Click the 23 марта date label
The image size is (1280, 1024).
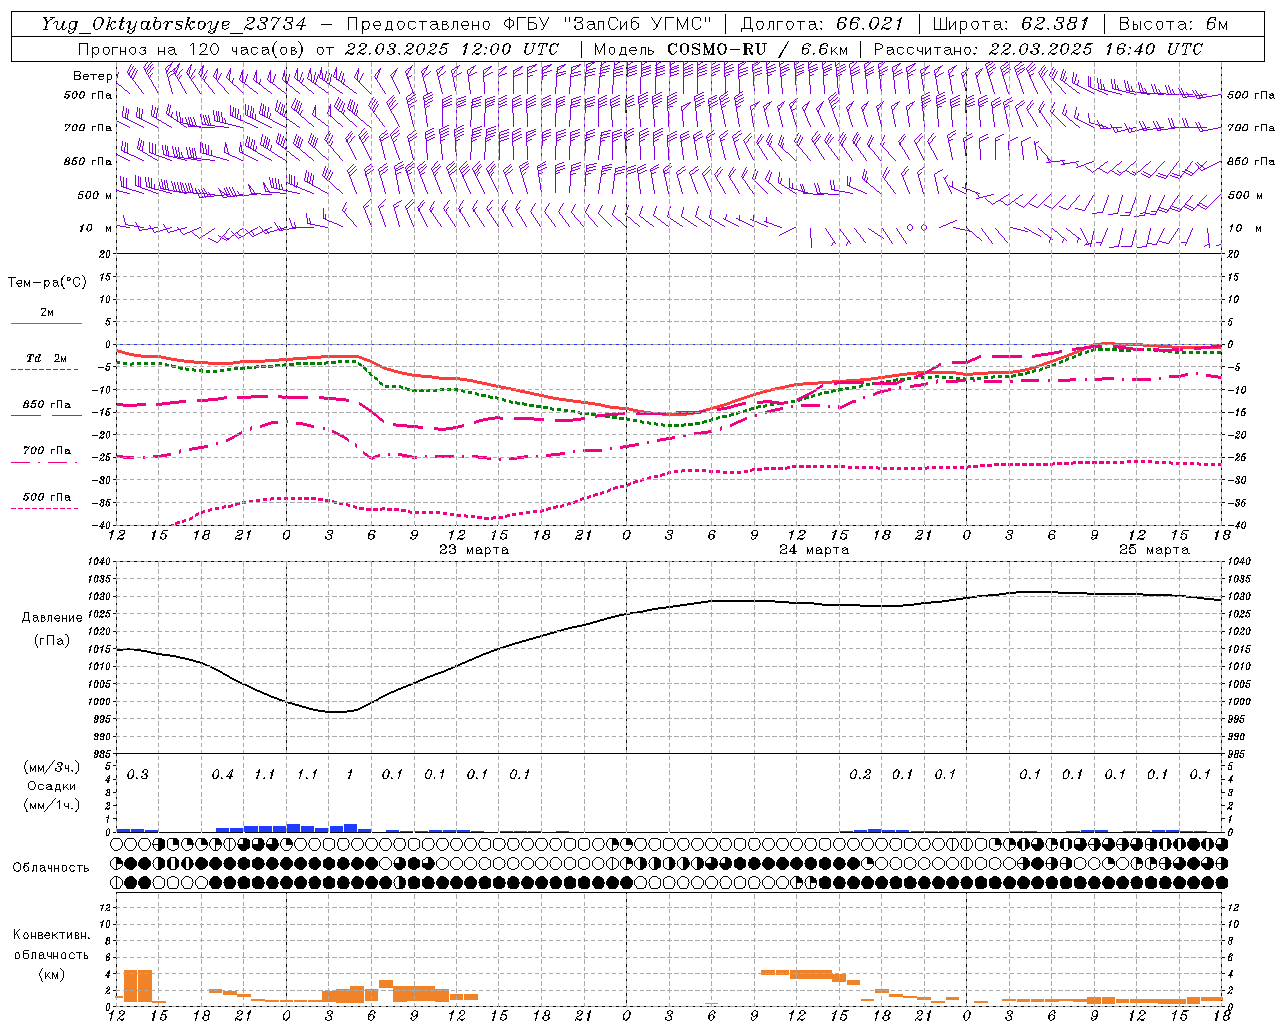(474, 550)
